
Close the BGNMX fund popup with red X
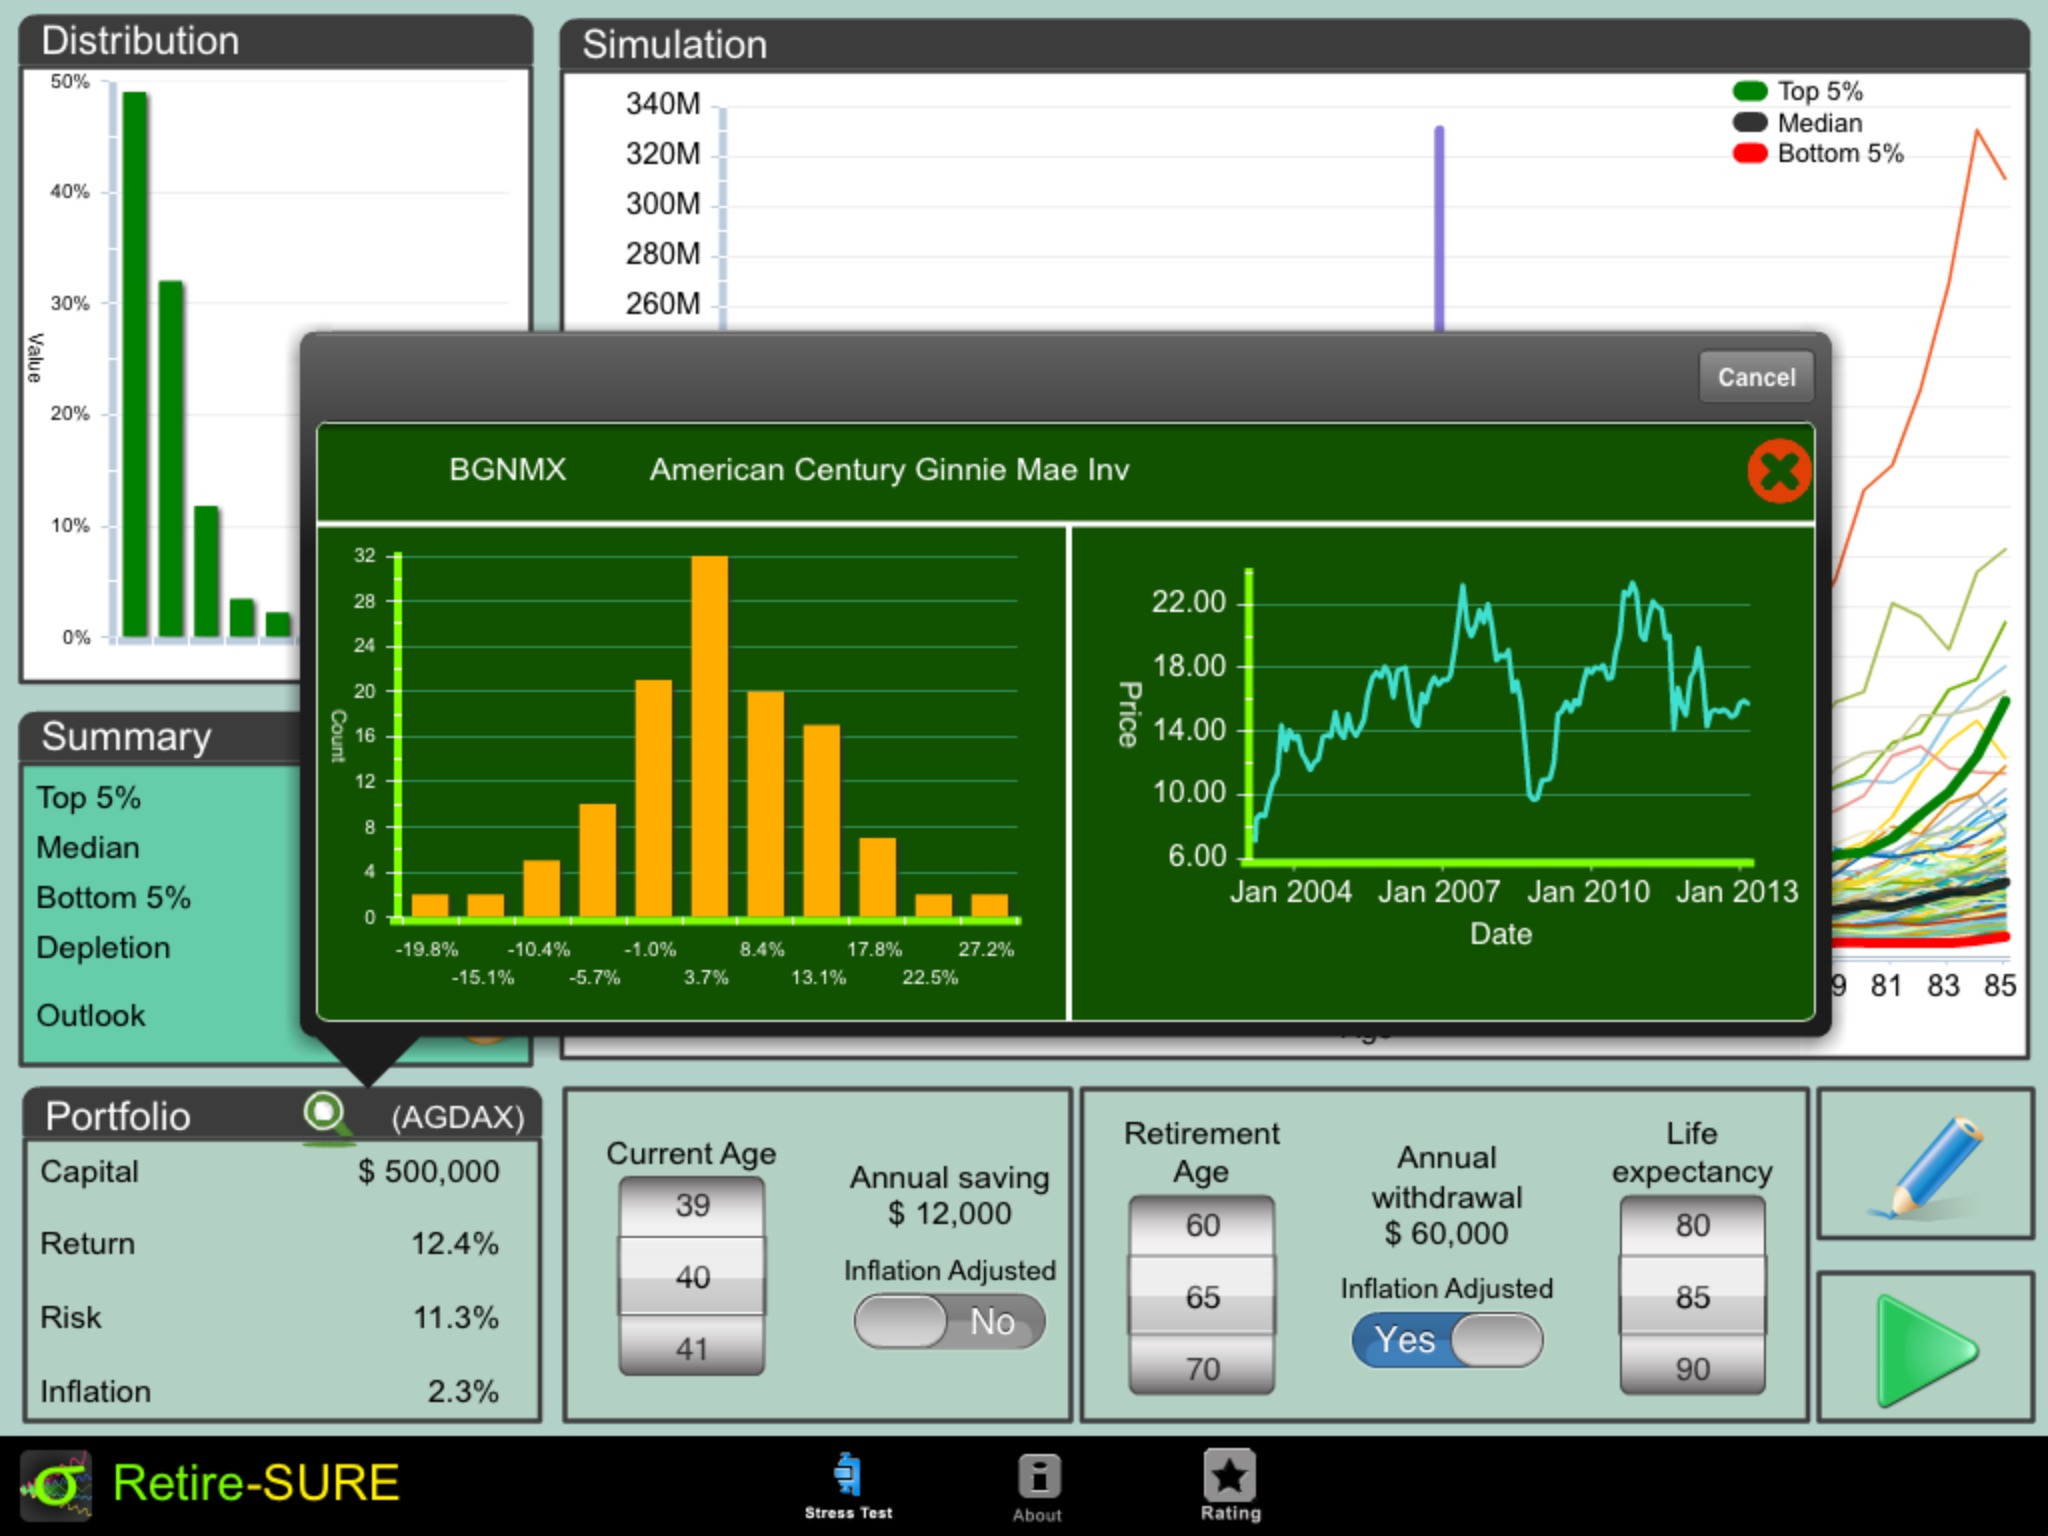click(1779, 471)
